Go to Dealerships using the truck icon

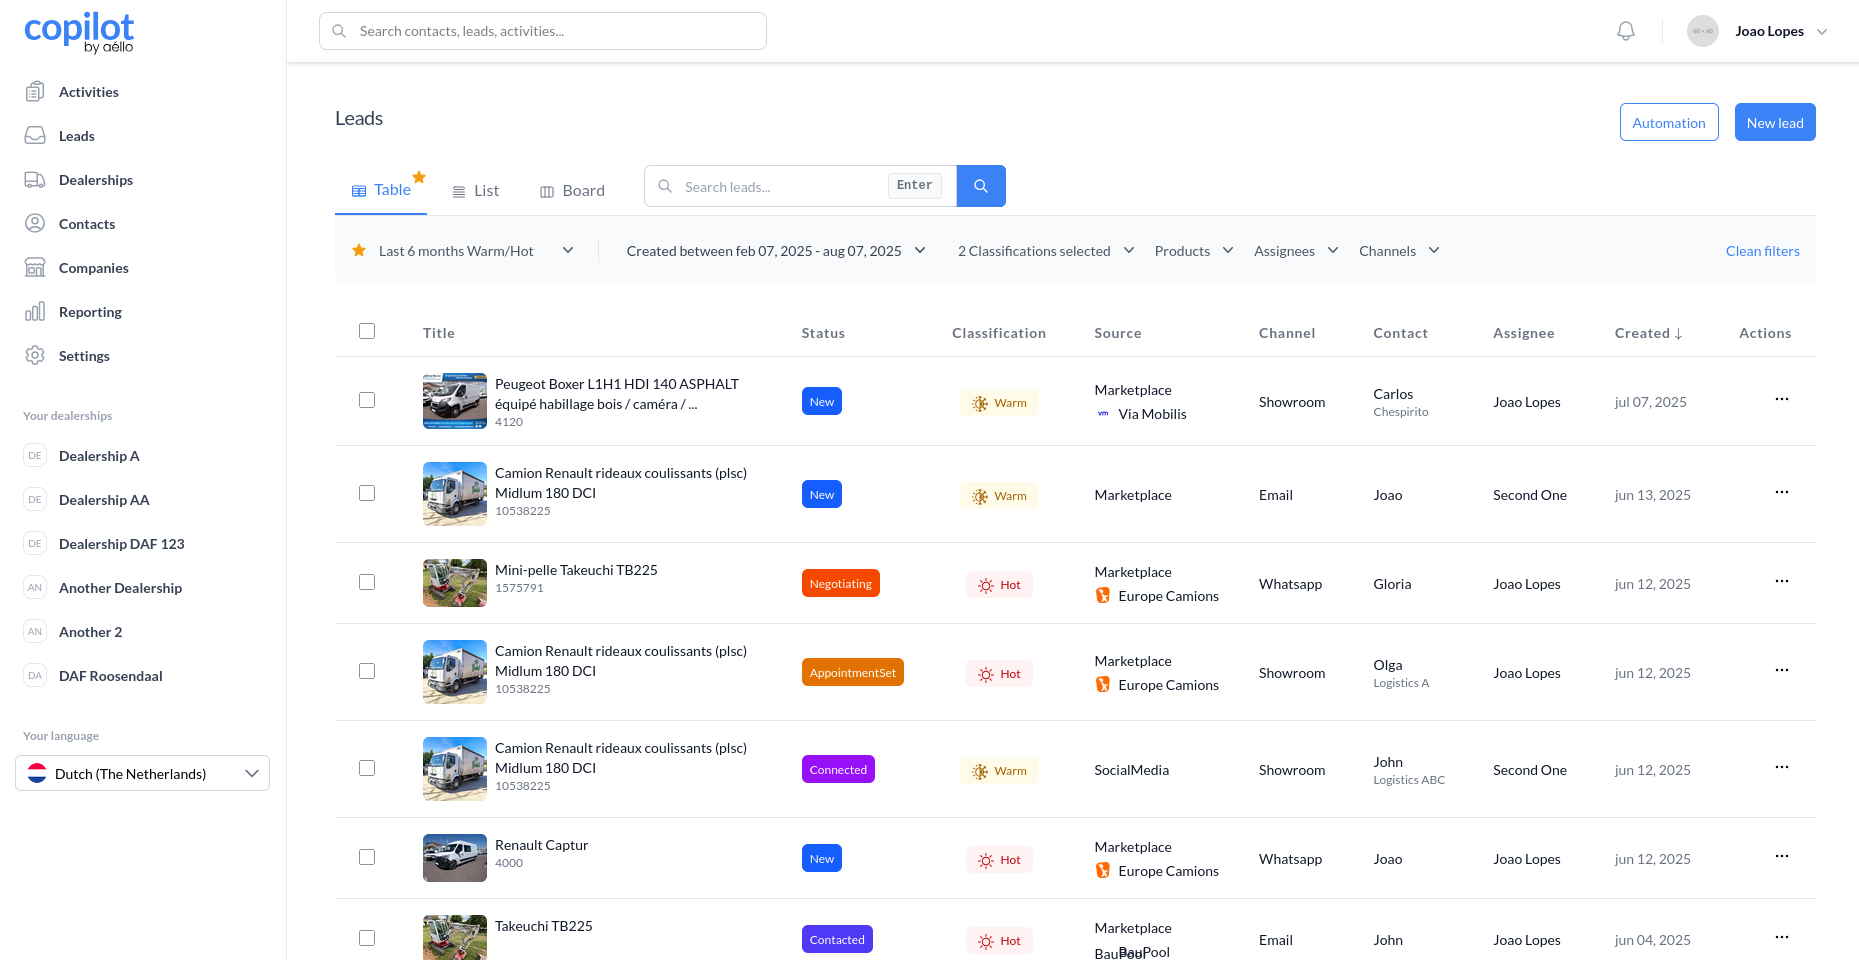click(x=35, y=180)
